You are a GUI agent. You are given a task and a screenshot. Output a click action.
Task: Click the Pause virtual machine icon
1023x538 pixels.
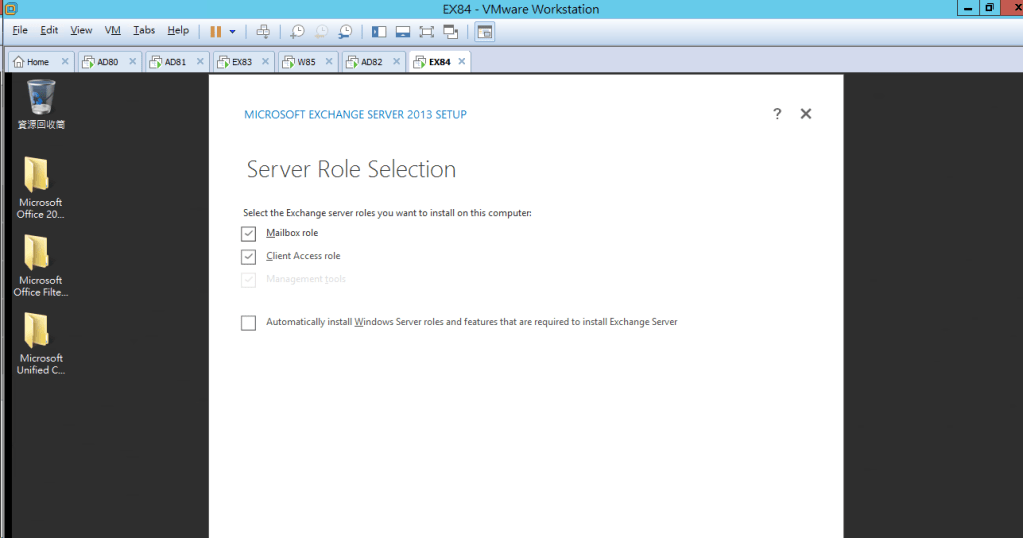pyautogui.click(x=215, y=31)
